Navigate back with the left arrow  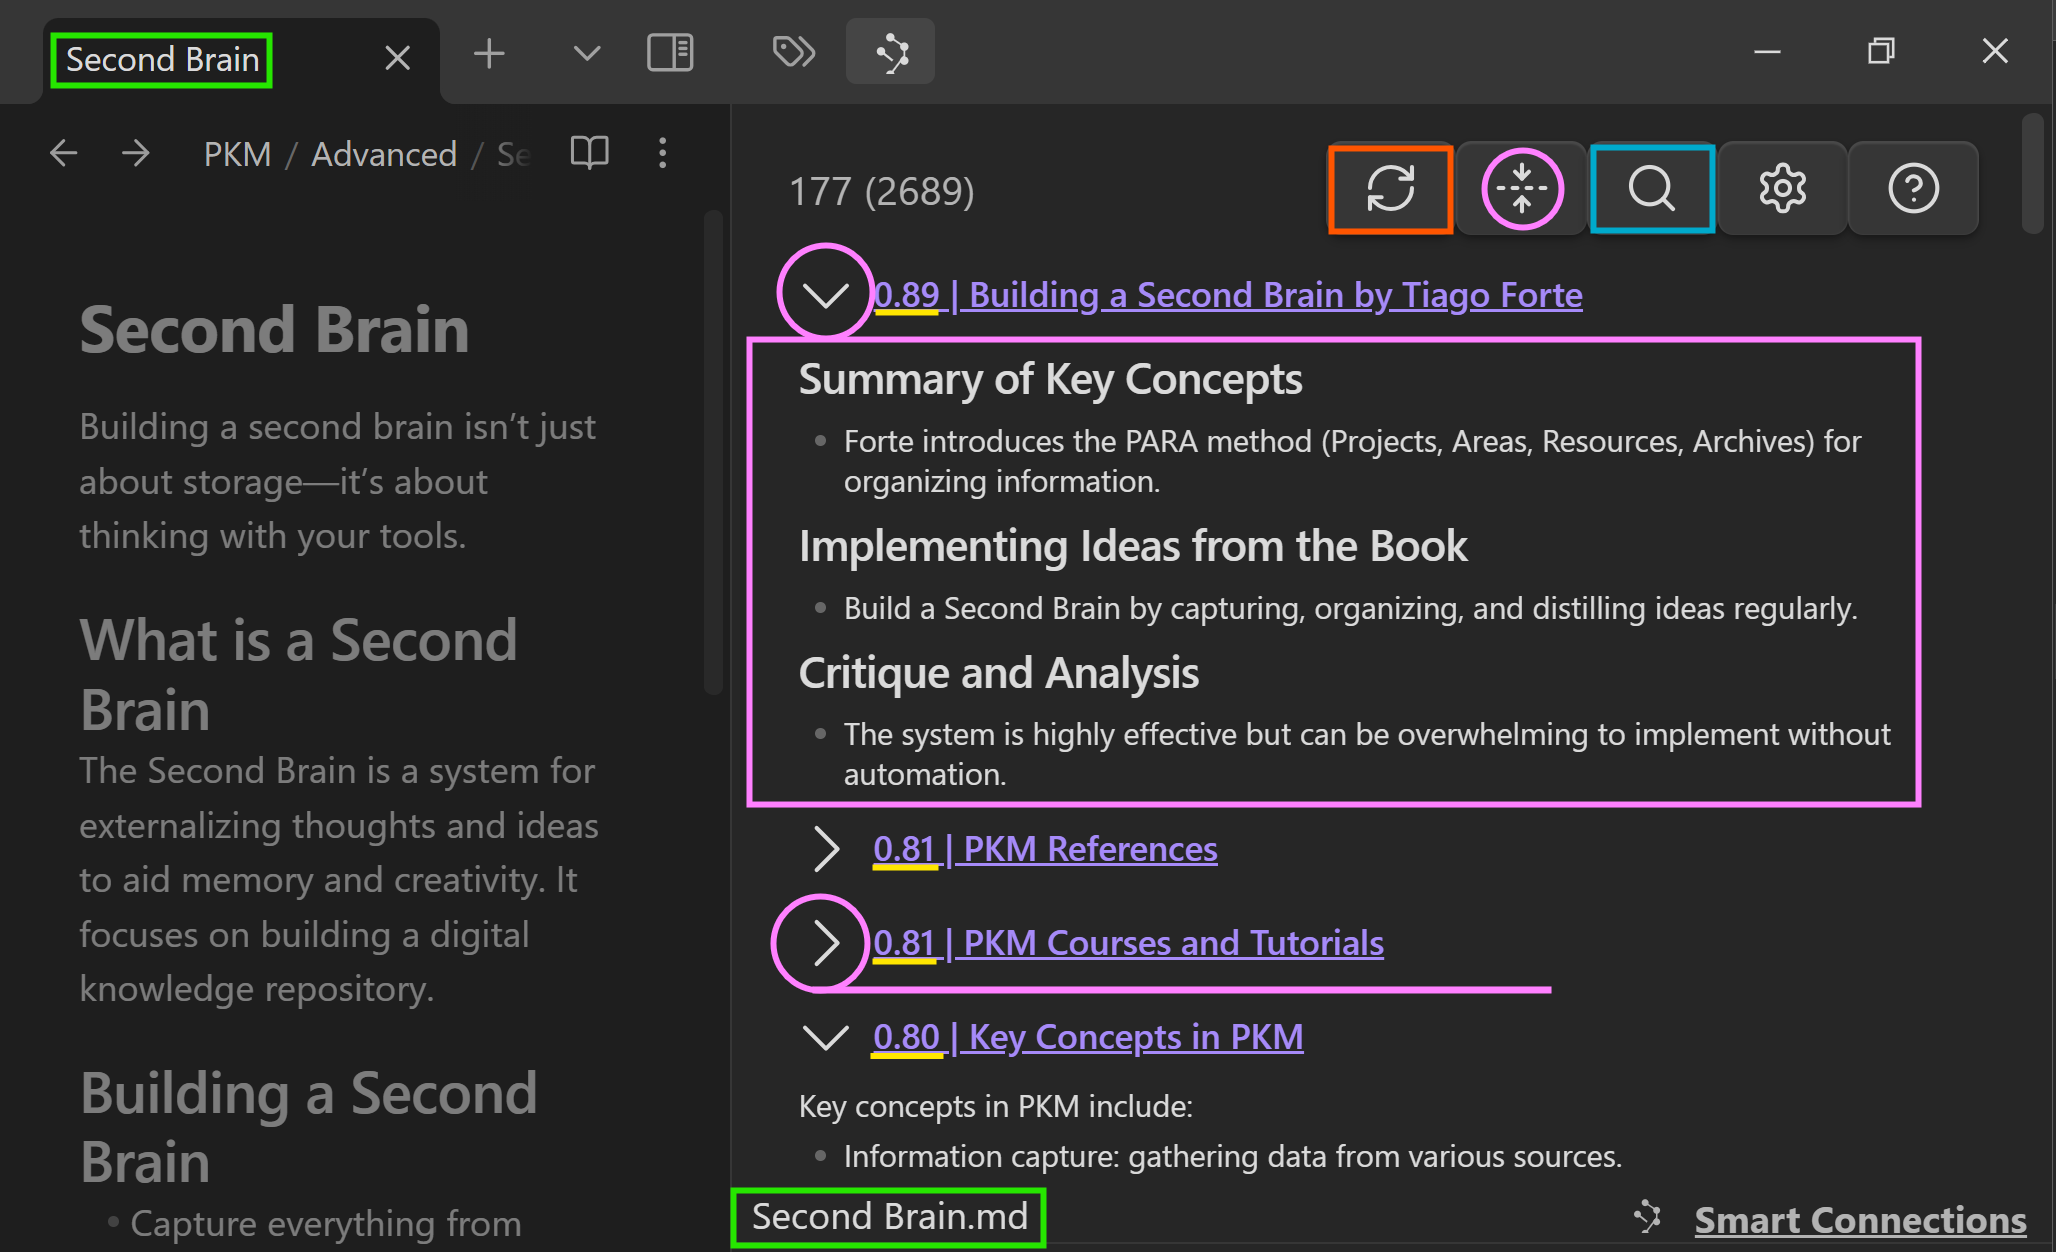point(64,153)
